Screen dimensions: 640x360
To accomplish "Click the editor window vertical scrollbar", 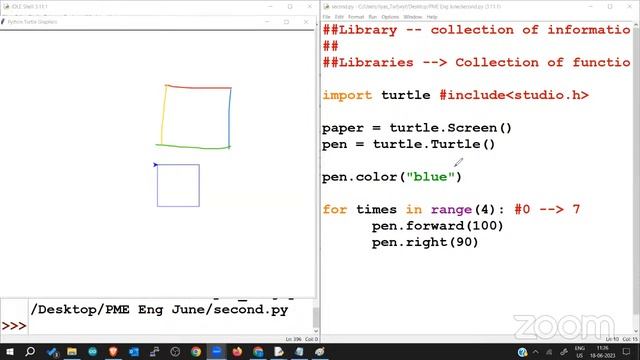I will tap(636, 178).
